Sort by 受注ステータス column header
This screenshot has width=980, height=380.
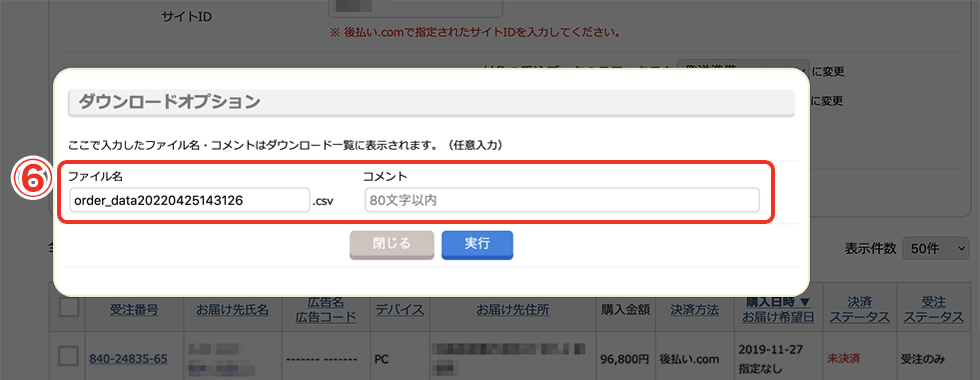[x=933, y=309]
